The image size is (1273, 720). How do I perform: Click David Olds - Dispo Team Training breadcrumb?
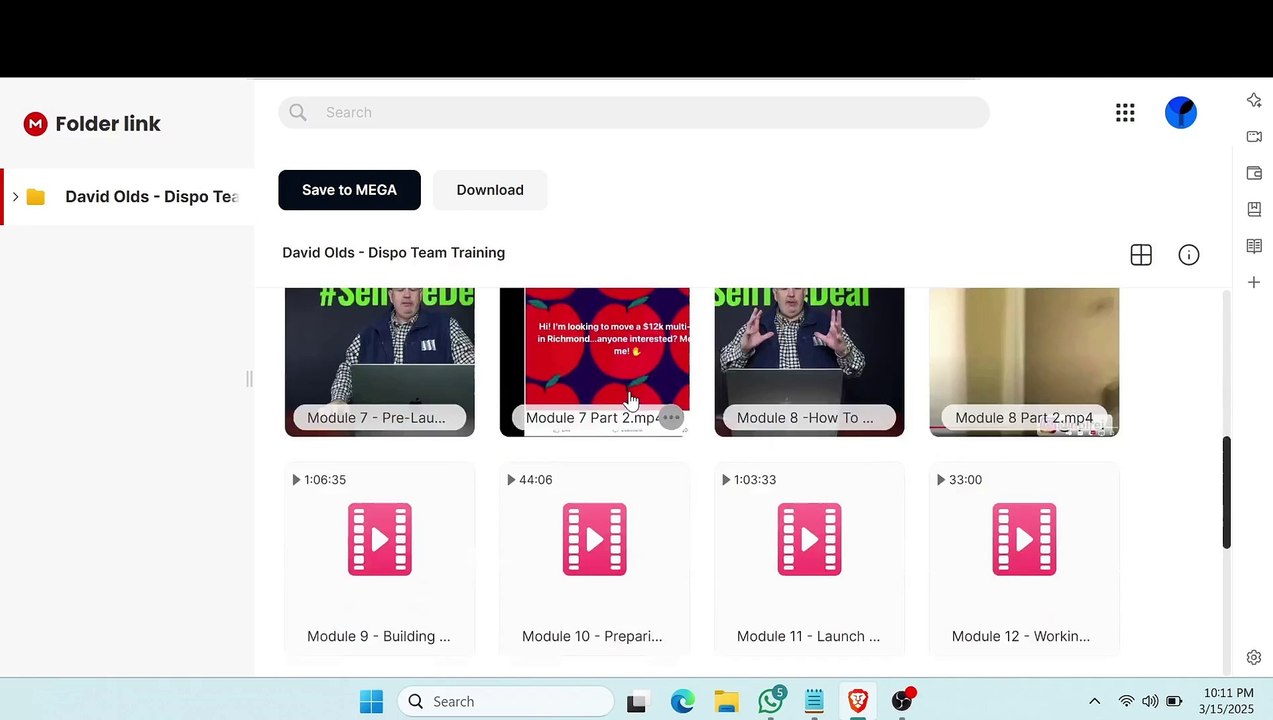tap(394, 253)
